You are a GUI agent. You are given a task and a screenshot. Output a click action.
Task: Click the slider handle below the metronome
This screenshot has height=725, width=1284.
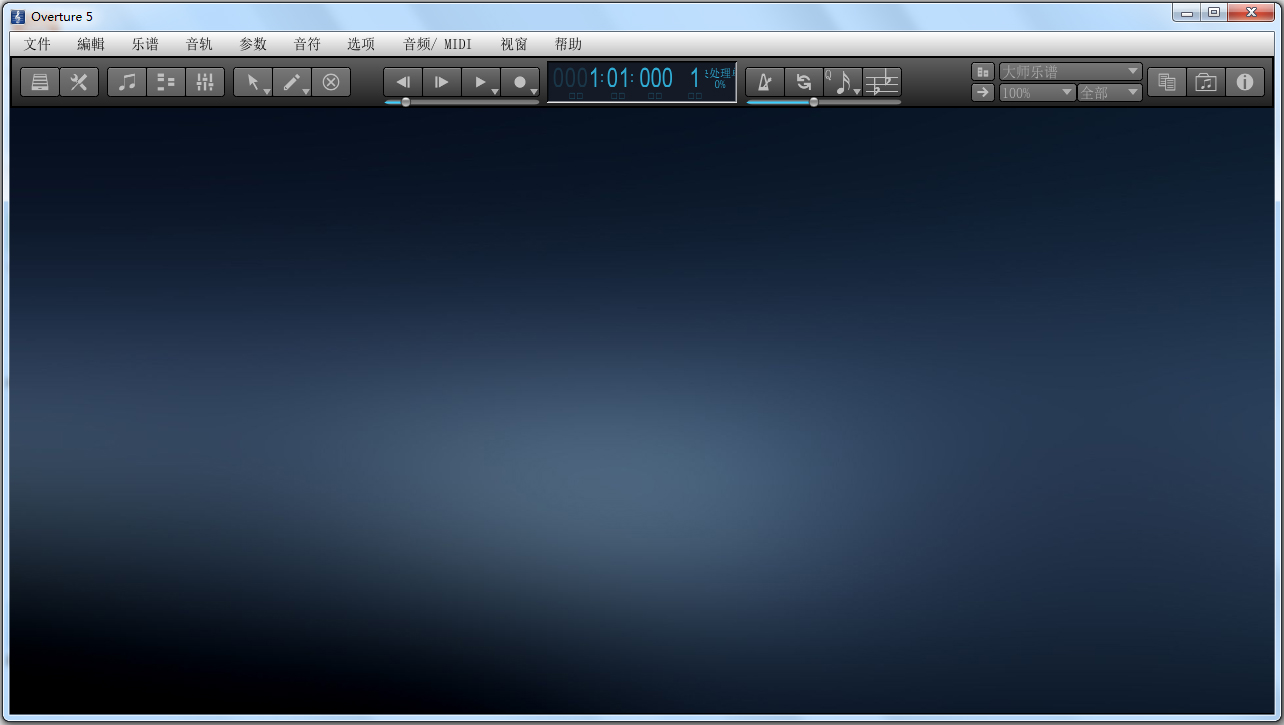click(x=814, y=102)
